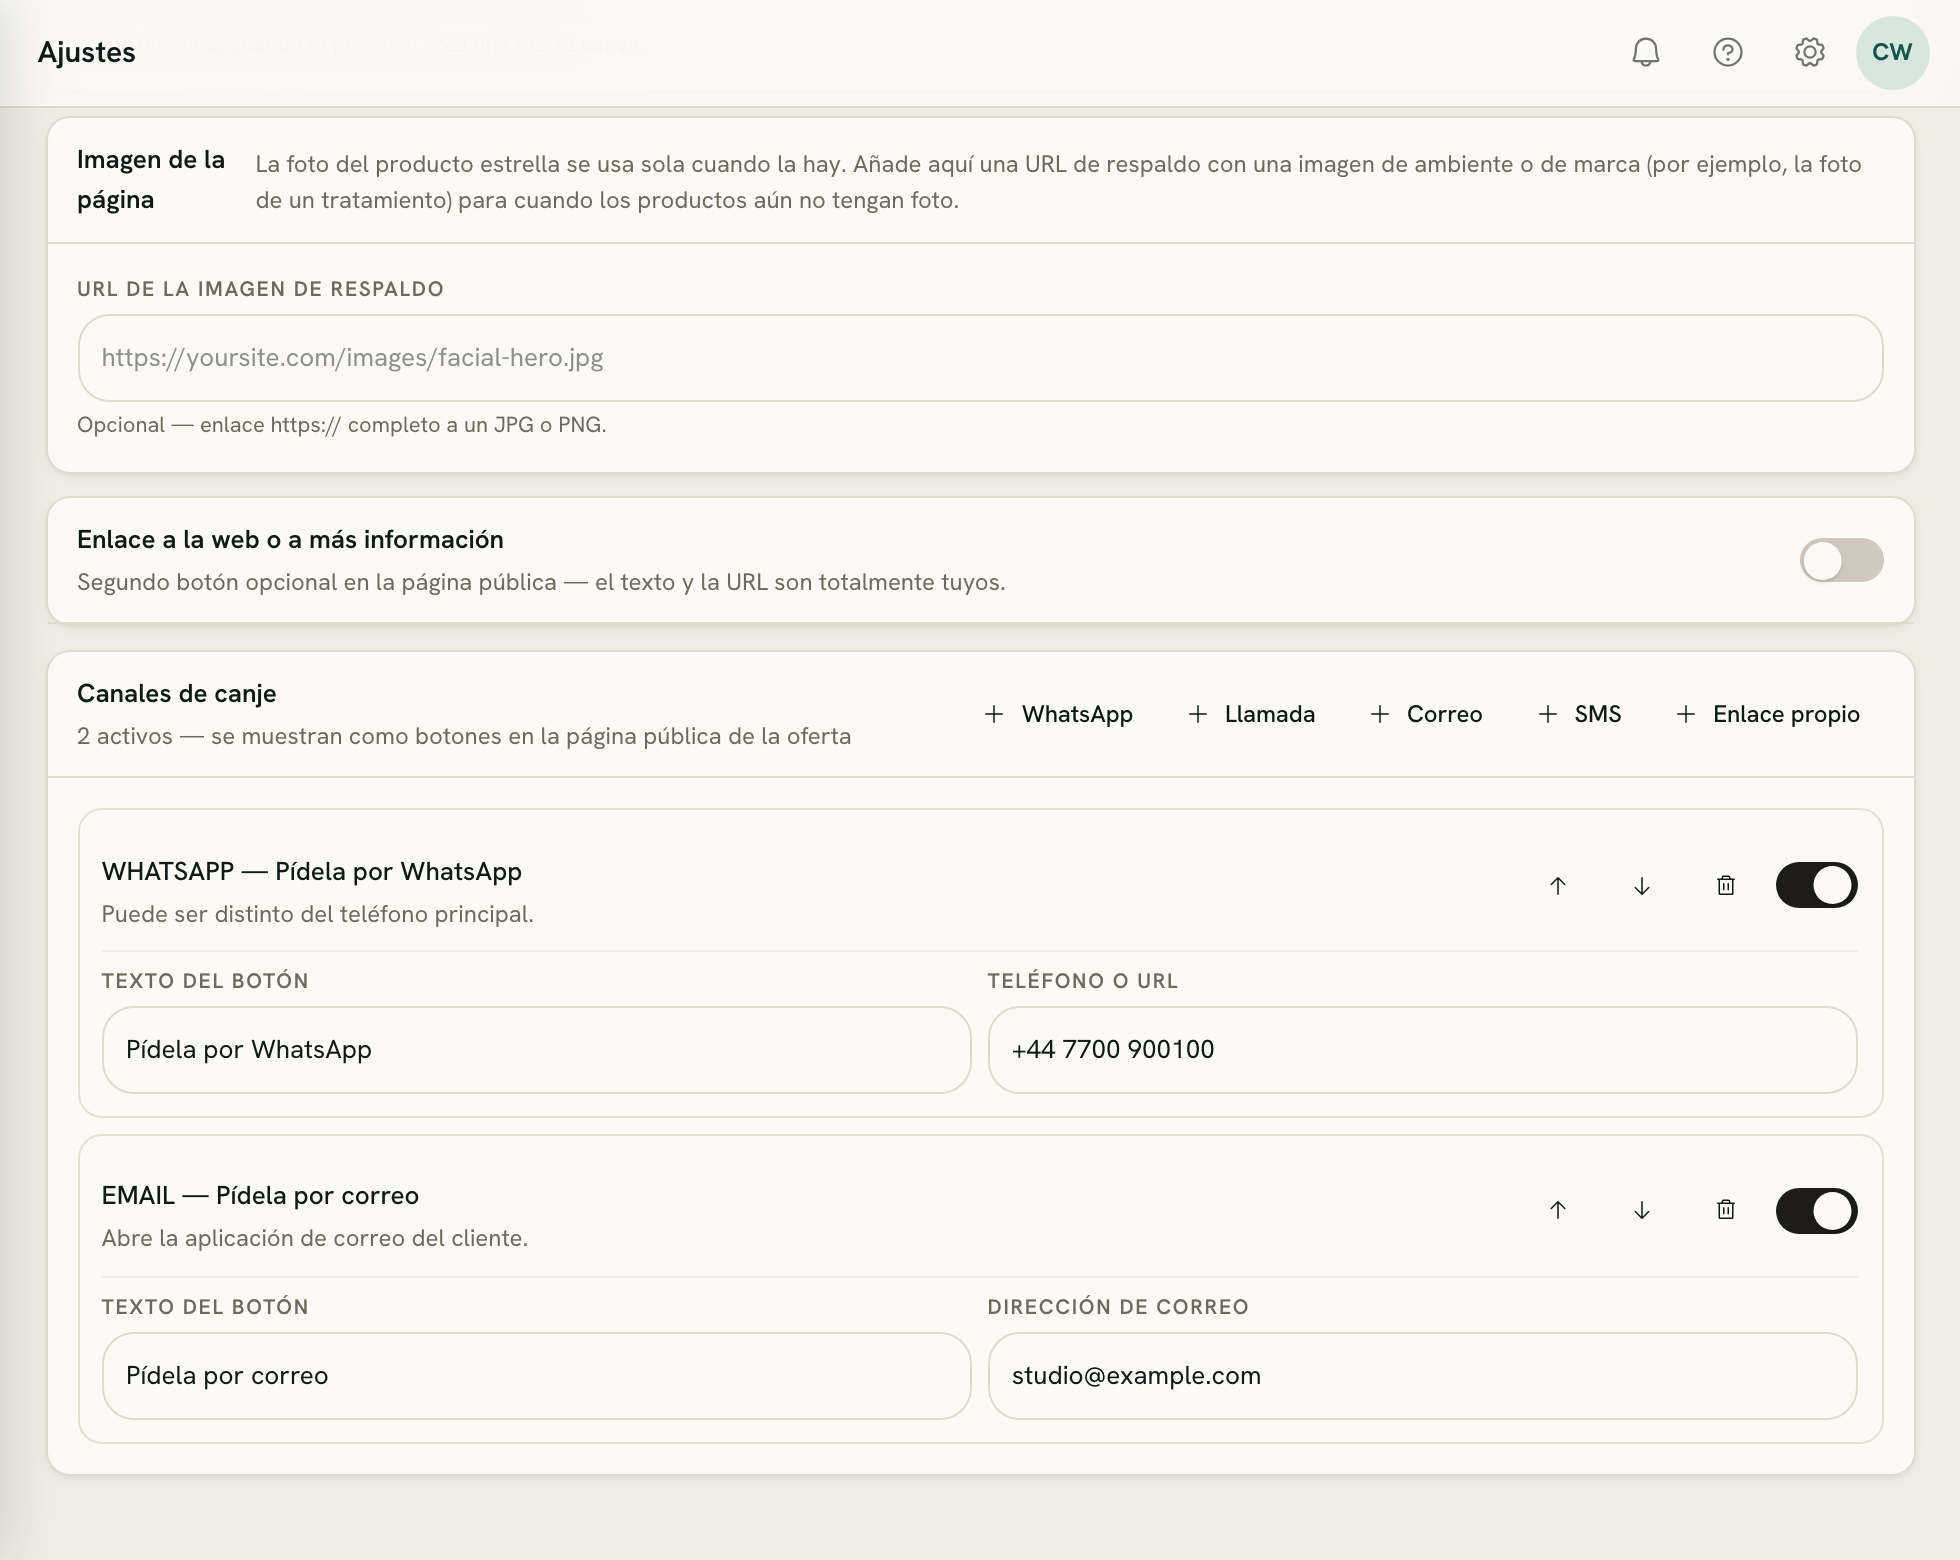
Task: Disable the Email channel toggle
Action: (1816, 1211)
